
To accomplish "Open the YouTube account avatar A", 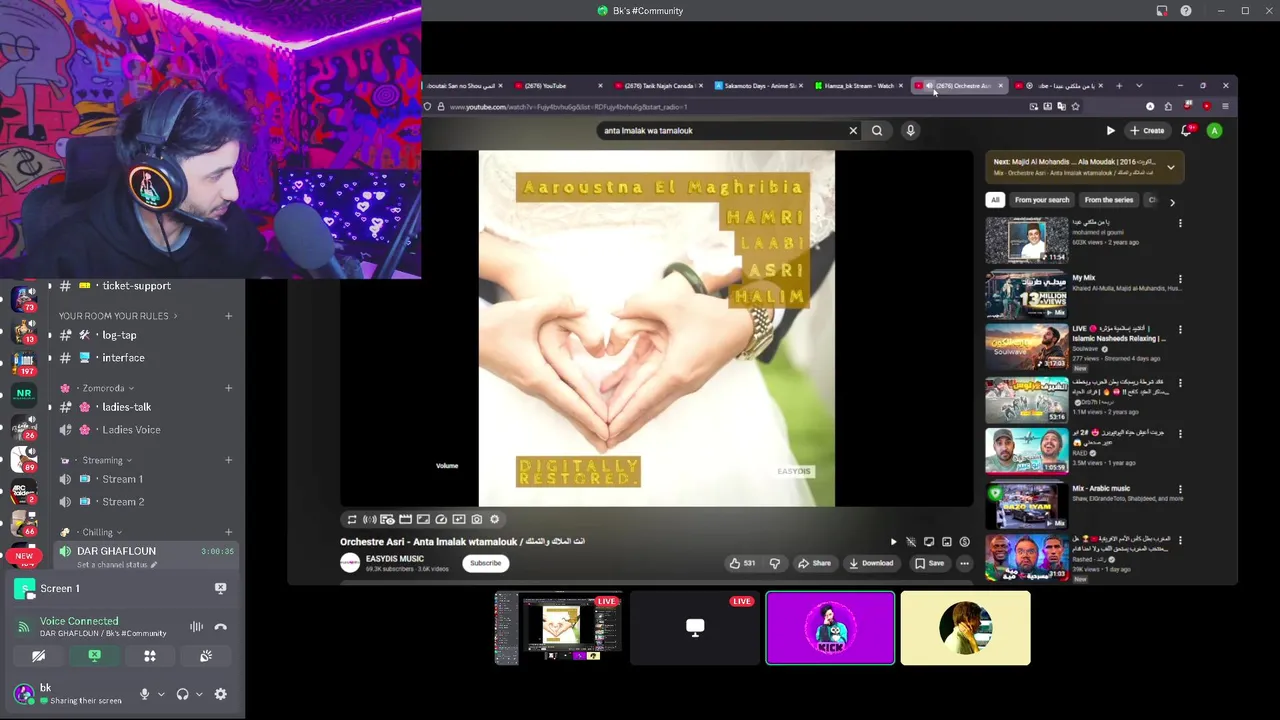I will [x=1214, y=130].
